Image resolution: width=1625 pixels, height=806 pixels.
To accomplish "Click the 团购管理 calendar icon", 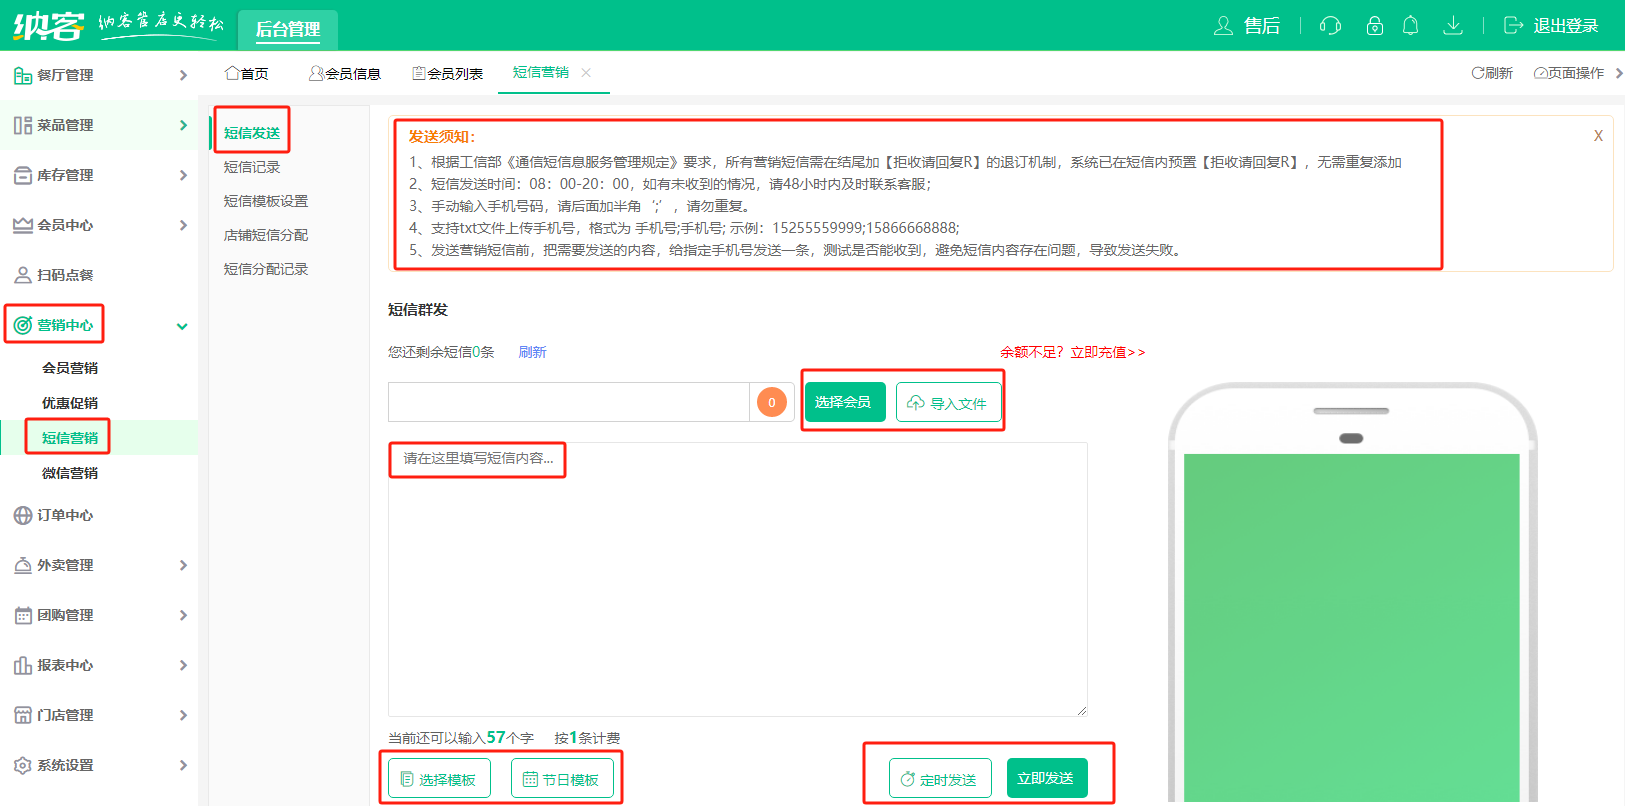I will pyautogui.click(x=22, y=615).
